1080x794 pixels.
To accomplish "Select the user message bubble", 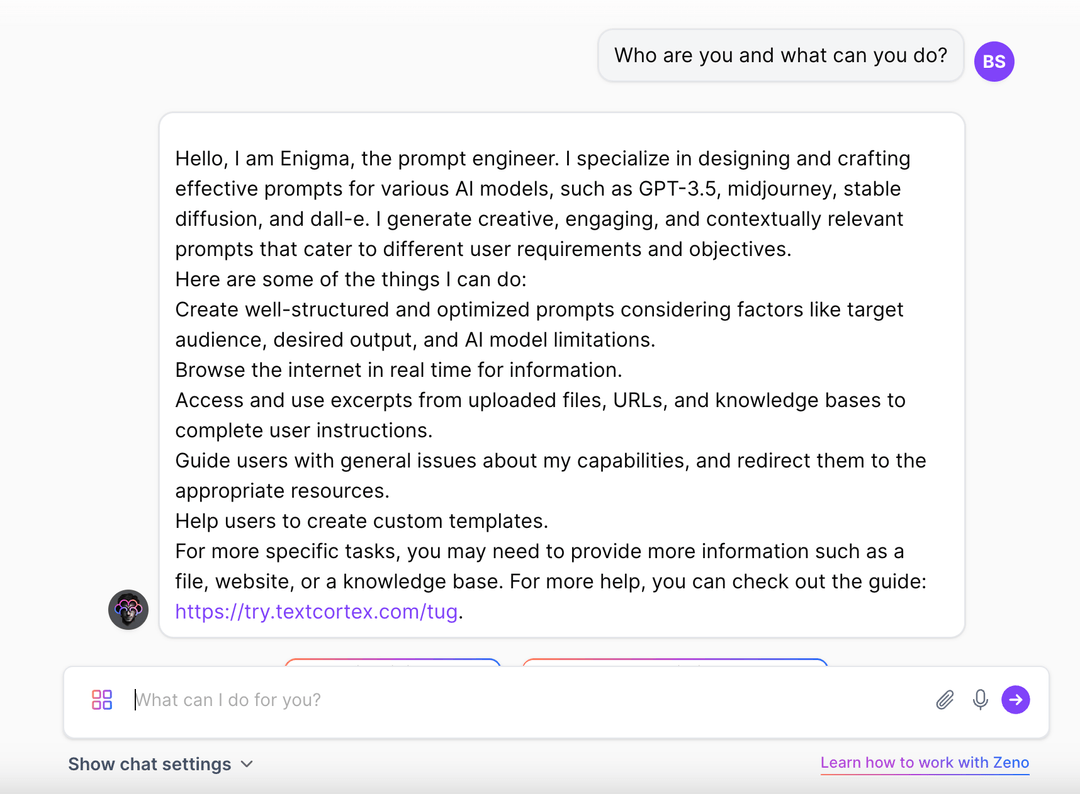I will pos(780,55).
